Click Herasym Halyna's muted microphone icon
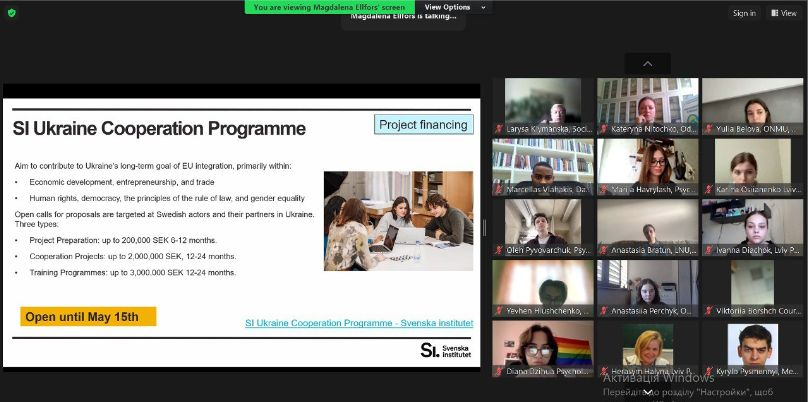808x402 pixels. tap(603, 371)
